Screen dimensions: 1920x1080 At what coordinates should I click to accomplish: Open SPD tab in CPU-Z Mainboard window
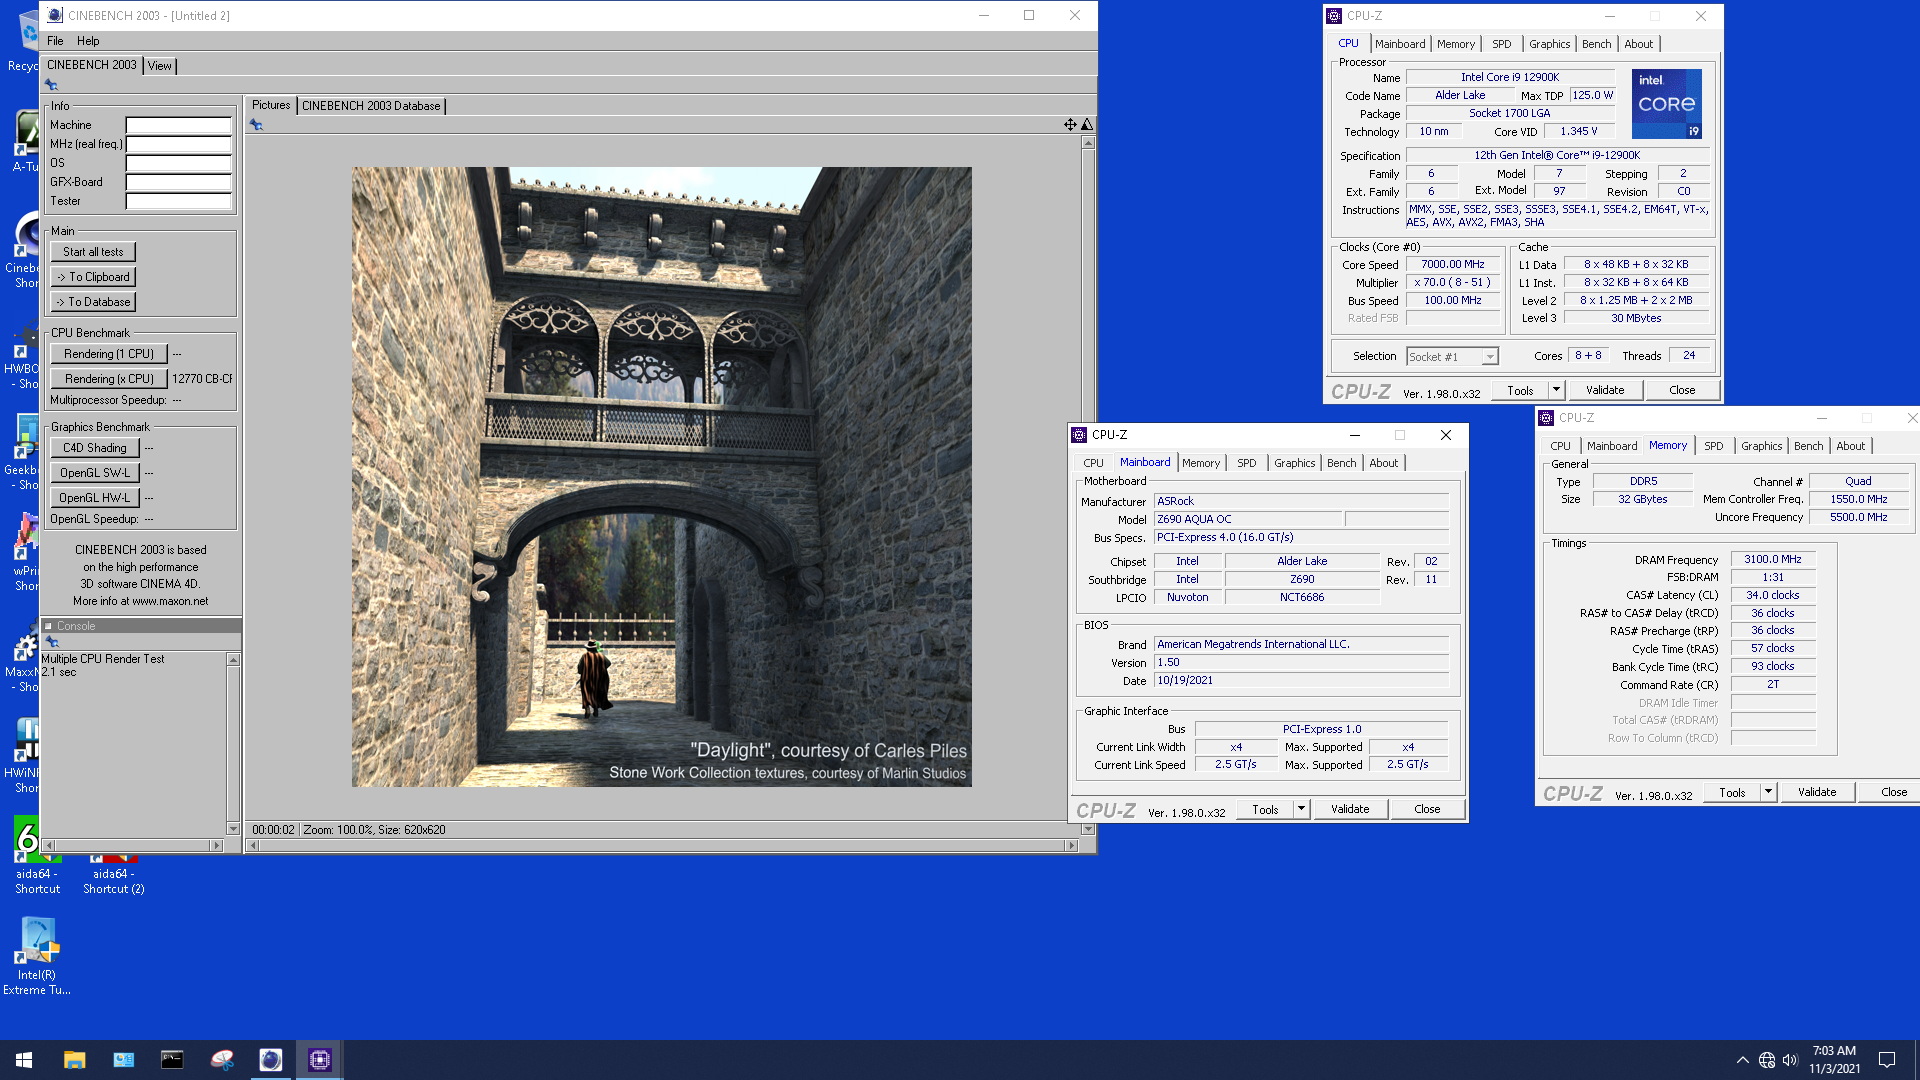point(1246,463)
